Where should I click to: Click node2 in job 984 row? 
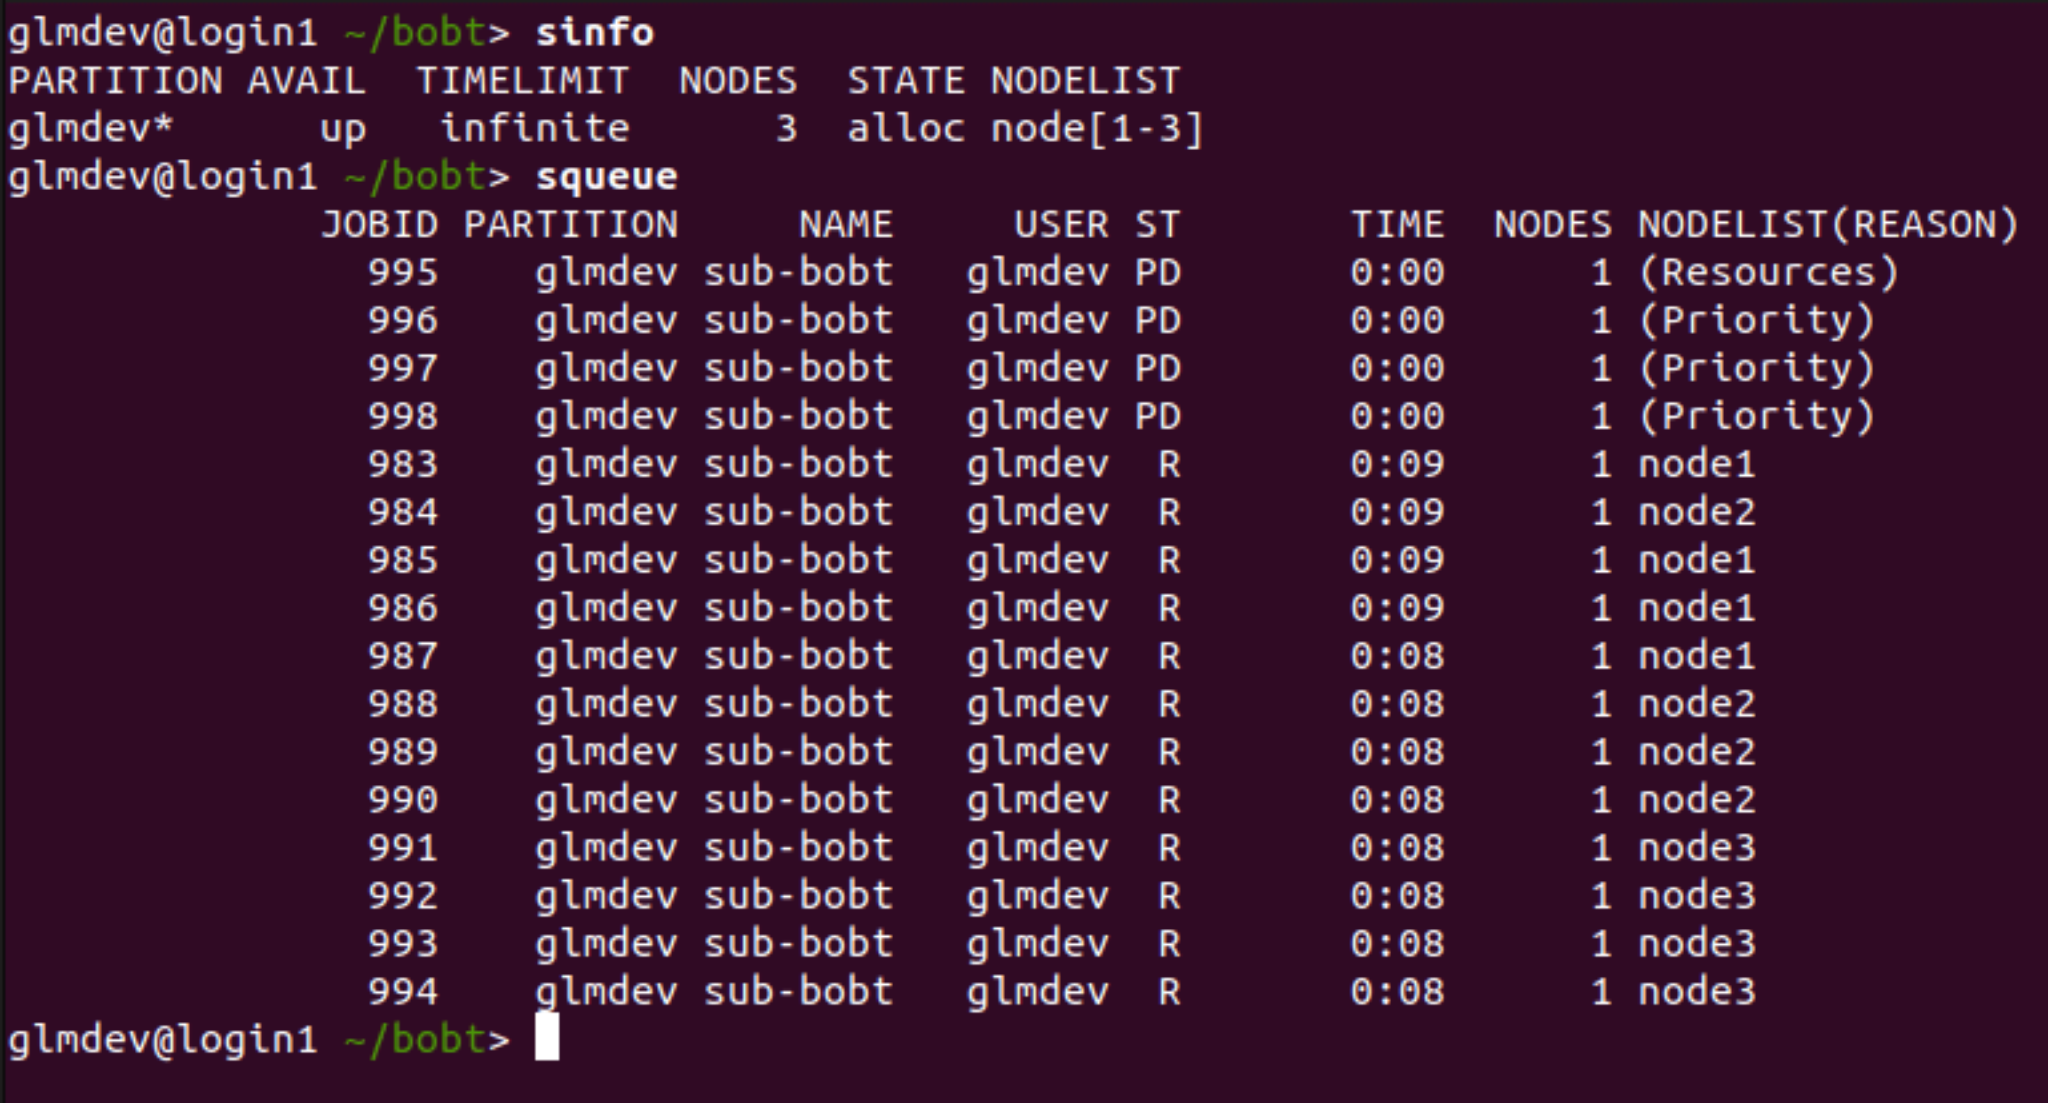(x=1697, y=512)
